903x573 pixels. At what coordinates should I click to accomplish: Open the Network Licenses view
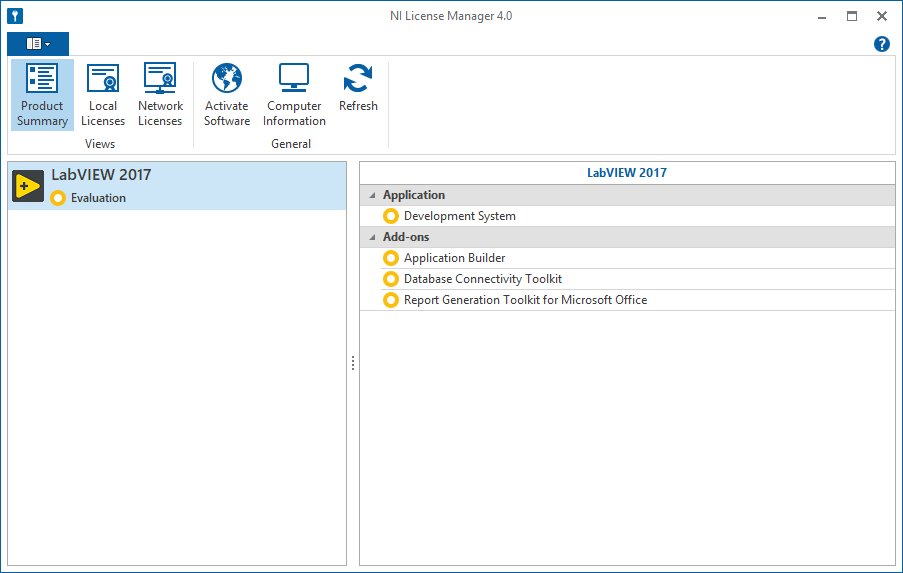point(160,95)
